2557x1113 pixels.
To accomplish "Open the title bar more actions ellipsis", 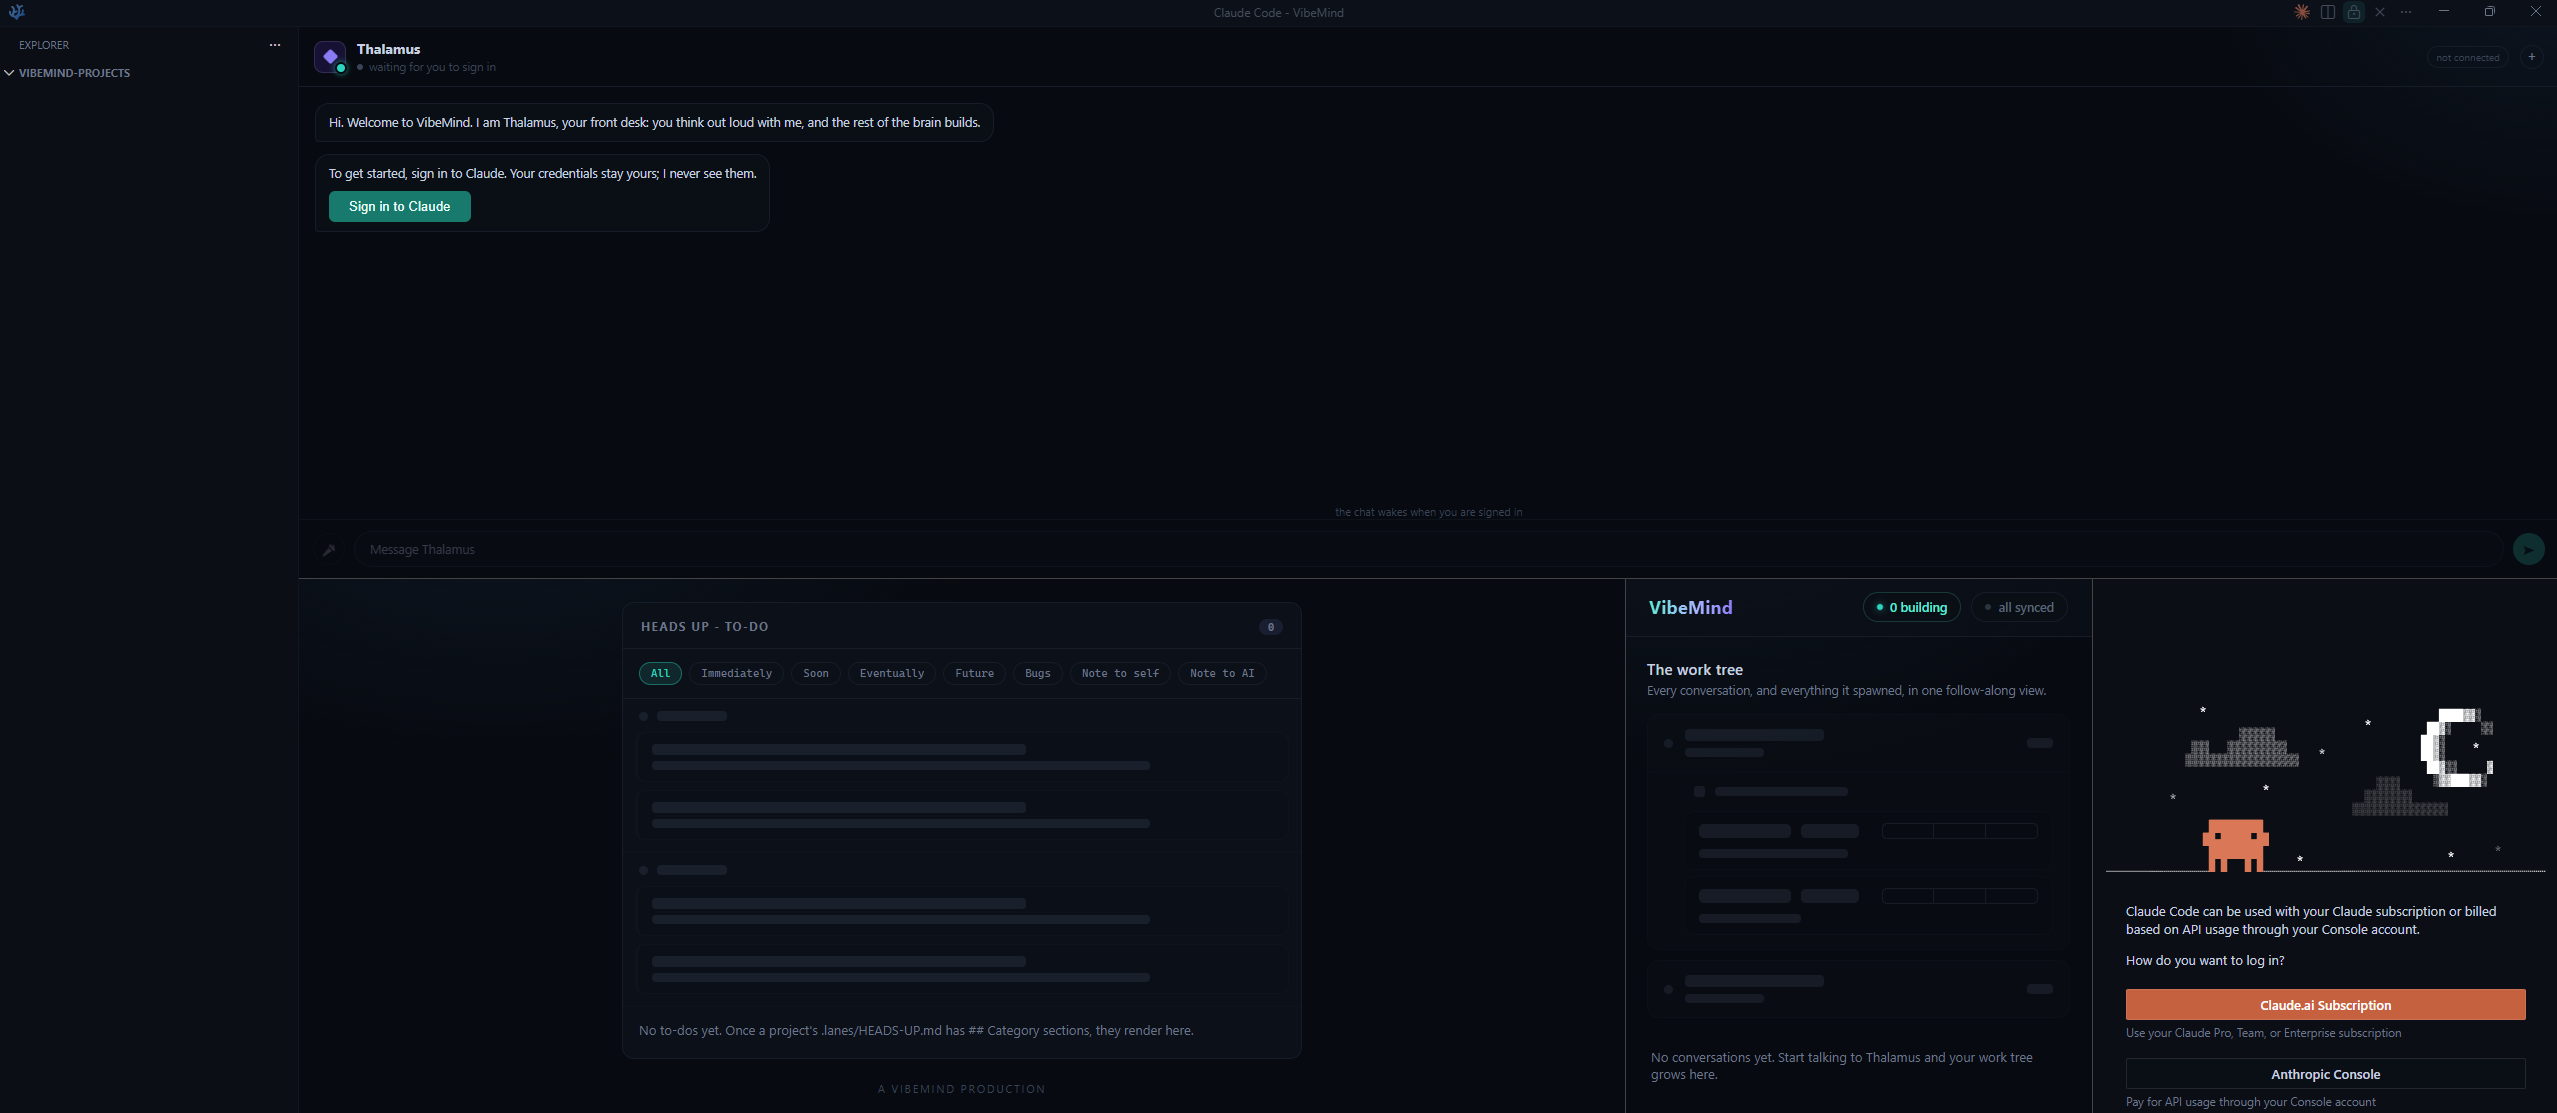I will 2406,12.
